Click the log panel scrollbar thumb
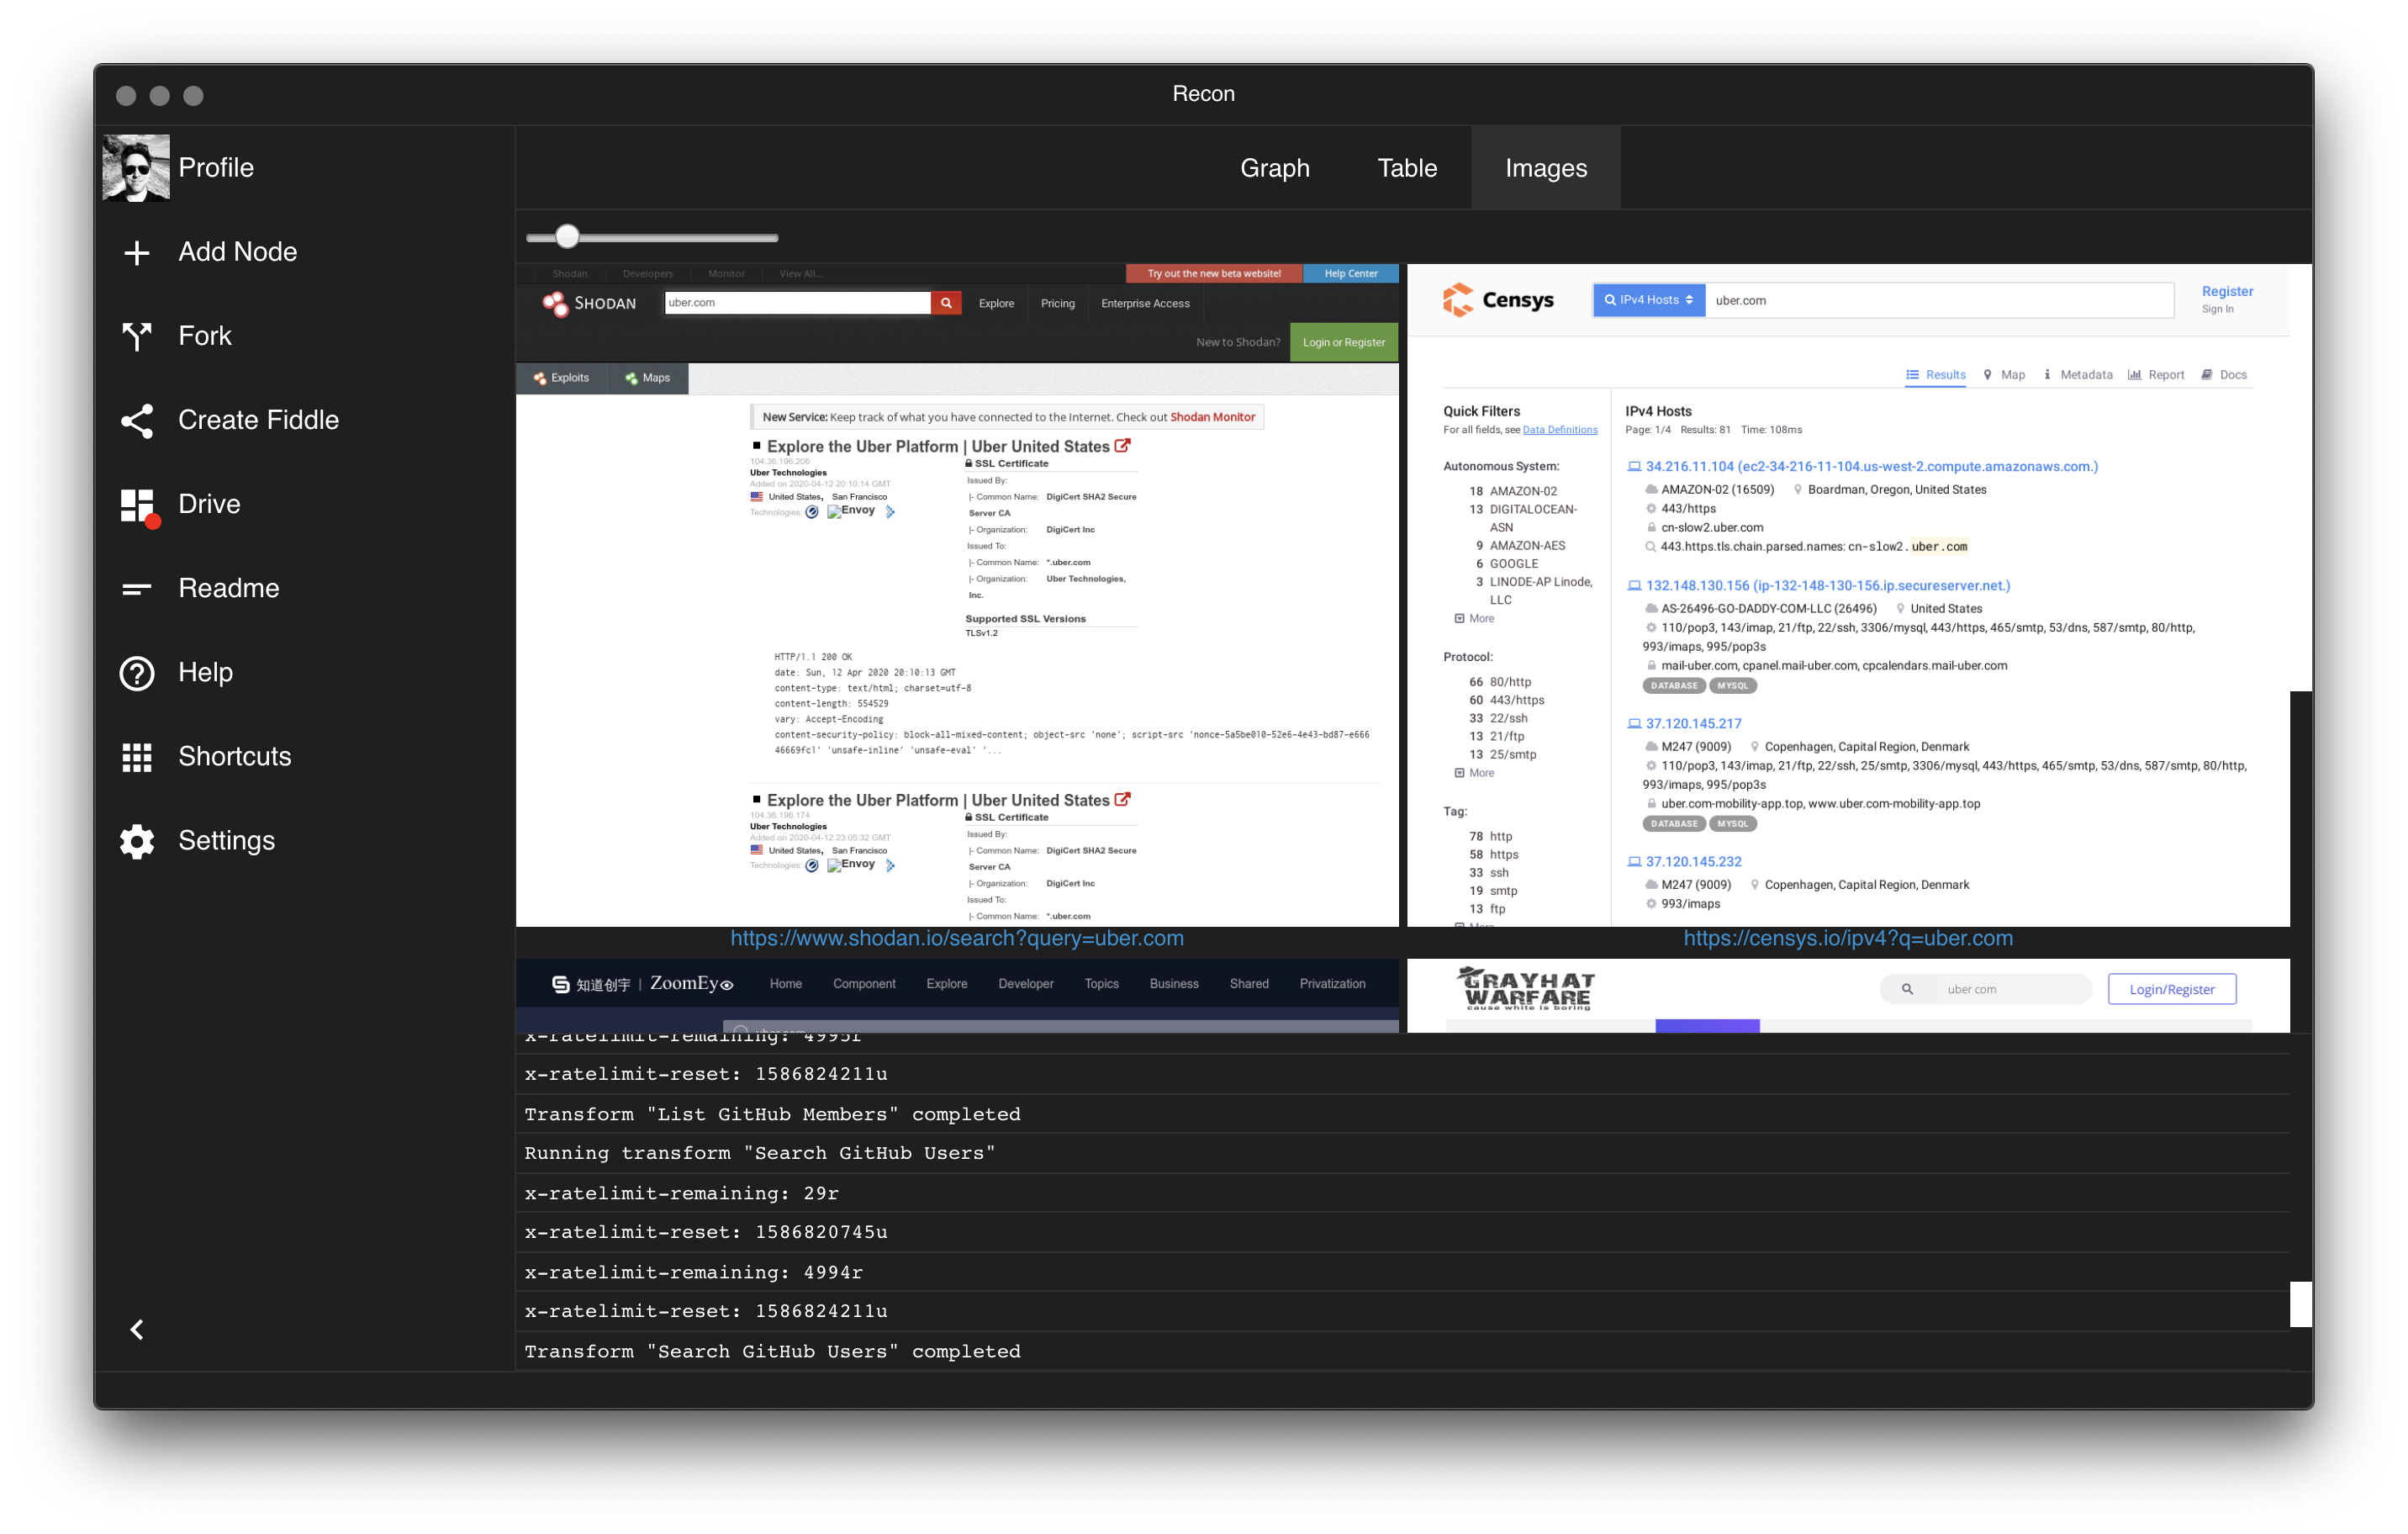The width and height of the screenshot is (2408, 1534). (2300, 1304)
